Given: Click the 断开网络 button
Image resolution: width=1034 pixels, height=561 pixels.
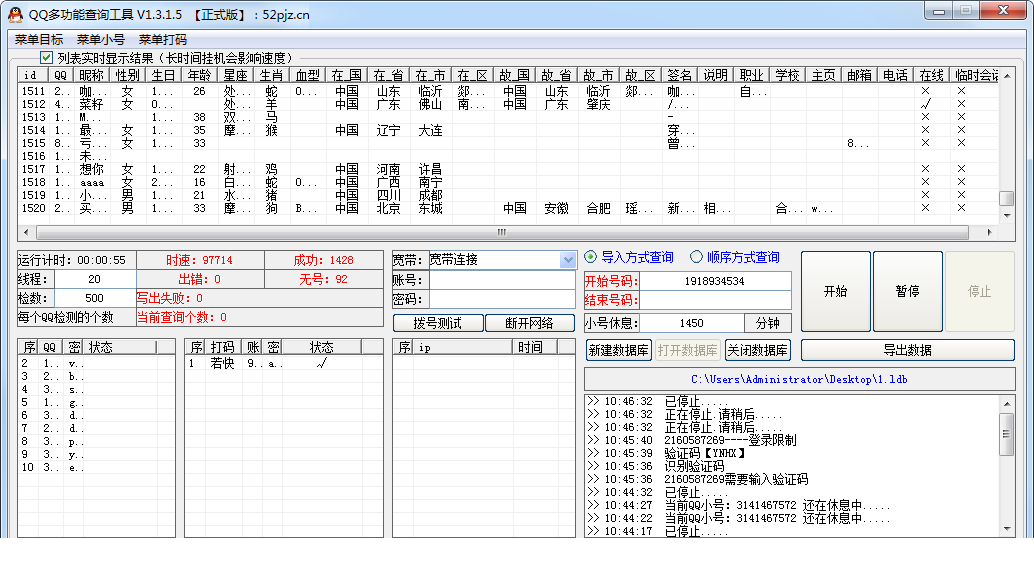Looking at the screenshot, I should tap(530, 324).
